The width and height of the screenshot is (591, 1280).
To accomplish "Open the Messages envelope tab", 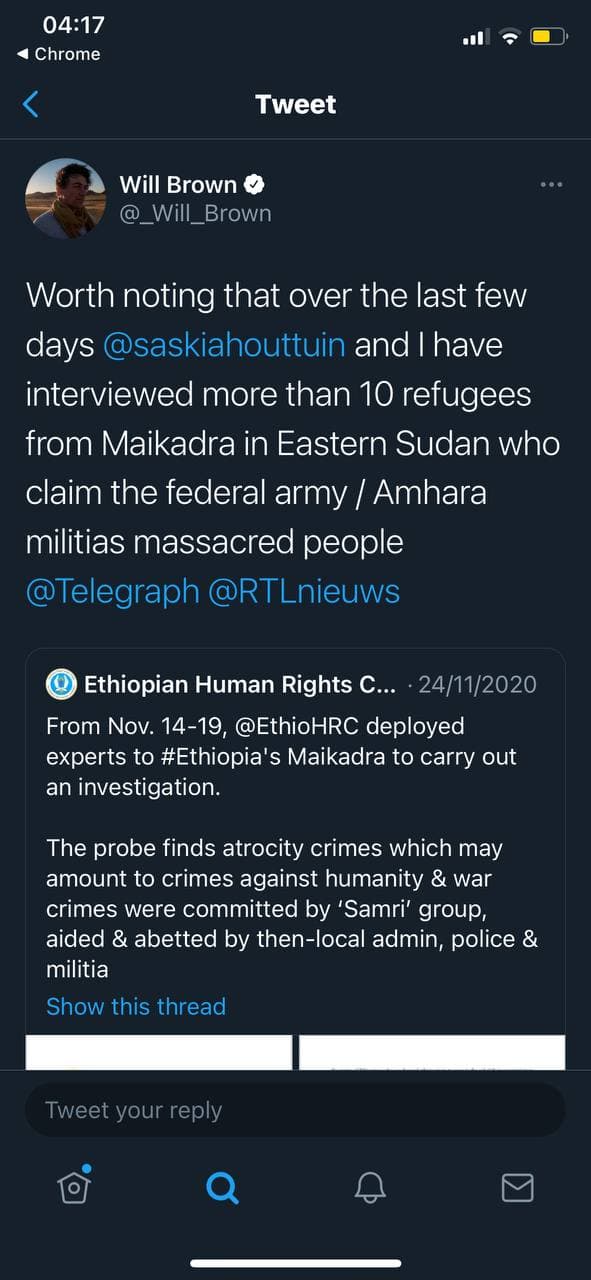I will [x=517, y=1187].
